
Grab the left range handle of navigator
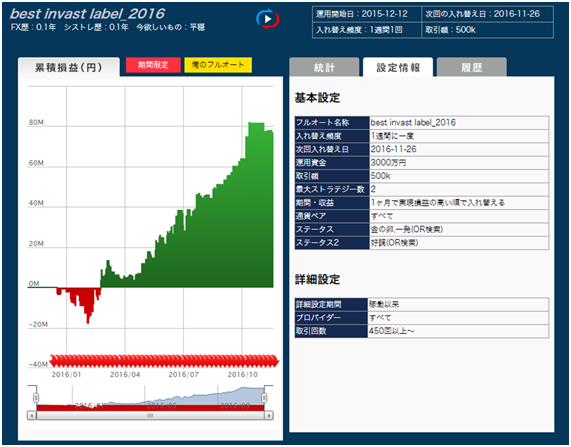[36, 397]
